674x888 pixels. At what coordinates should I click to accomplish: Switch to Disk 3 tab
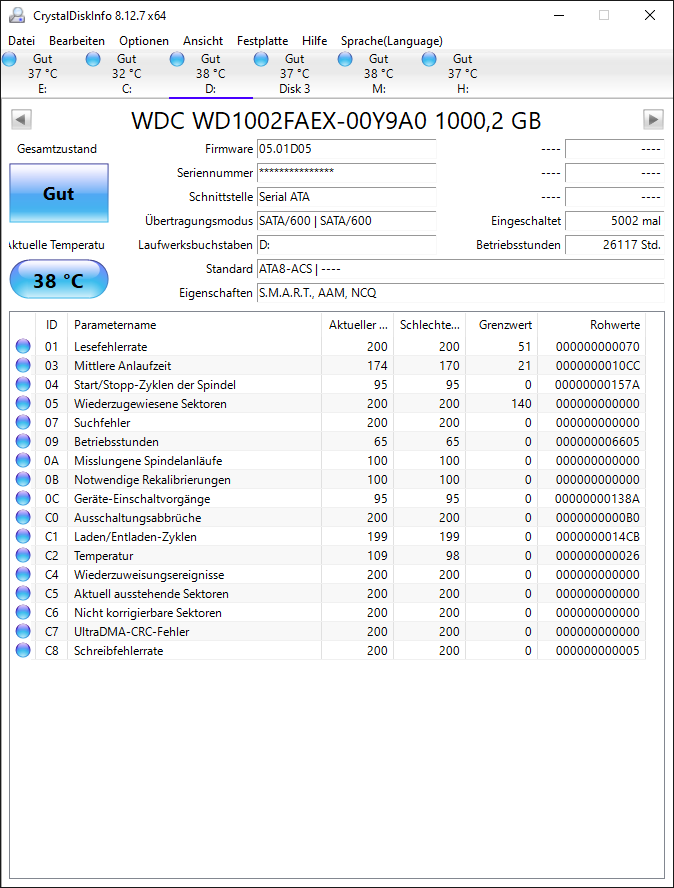pyautogui.click(x=295, y=74)
